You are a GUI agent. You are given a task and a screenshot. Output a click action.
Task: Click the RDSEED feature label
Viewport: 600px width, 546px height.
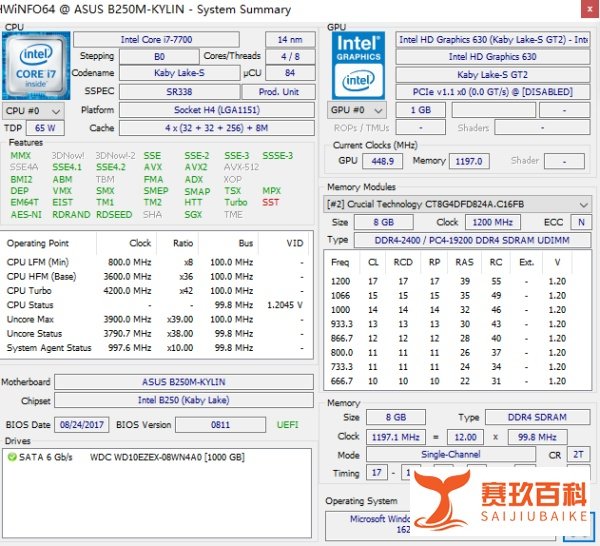114,215
